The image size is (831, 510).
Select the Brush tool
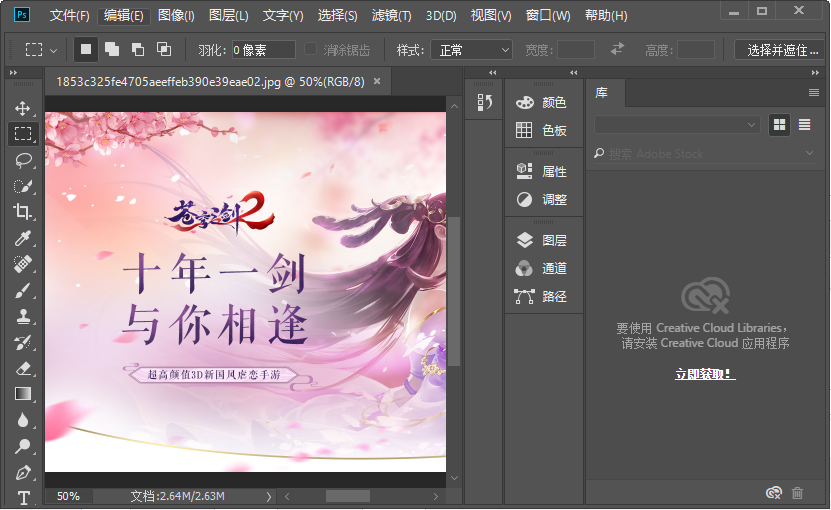(23, 290)
